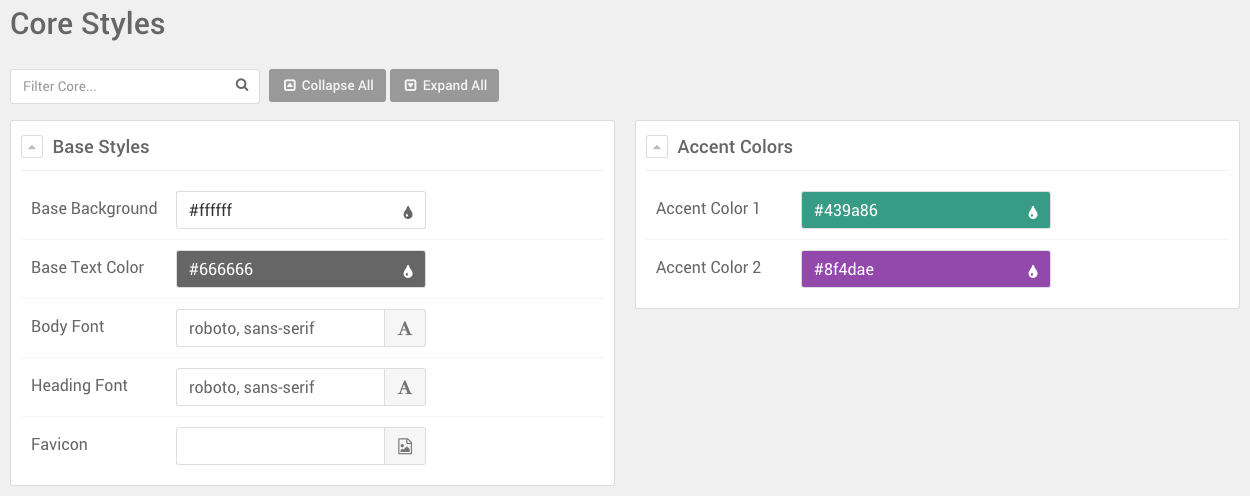
Task: Collapse the Base Styles panel
Action: click(x=32, y=147)
